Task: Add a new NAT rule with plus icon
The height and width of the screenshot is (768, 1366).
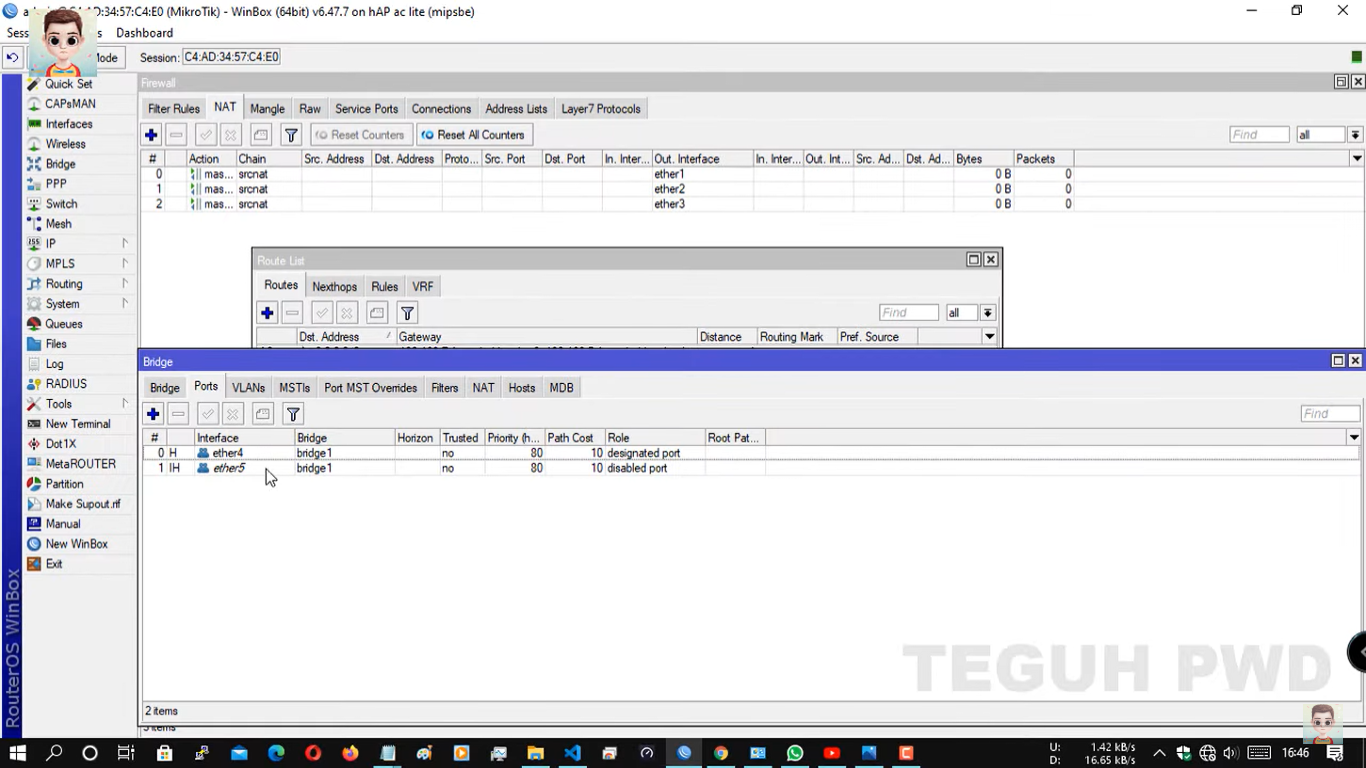Action: tap(151, 135)
